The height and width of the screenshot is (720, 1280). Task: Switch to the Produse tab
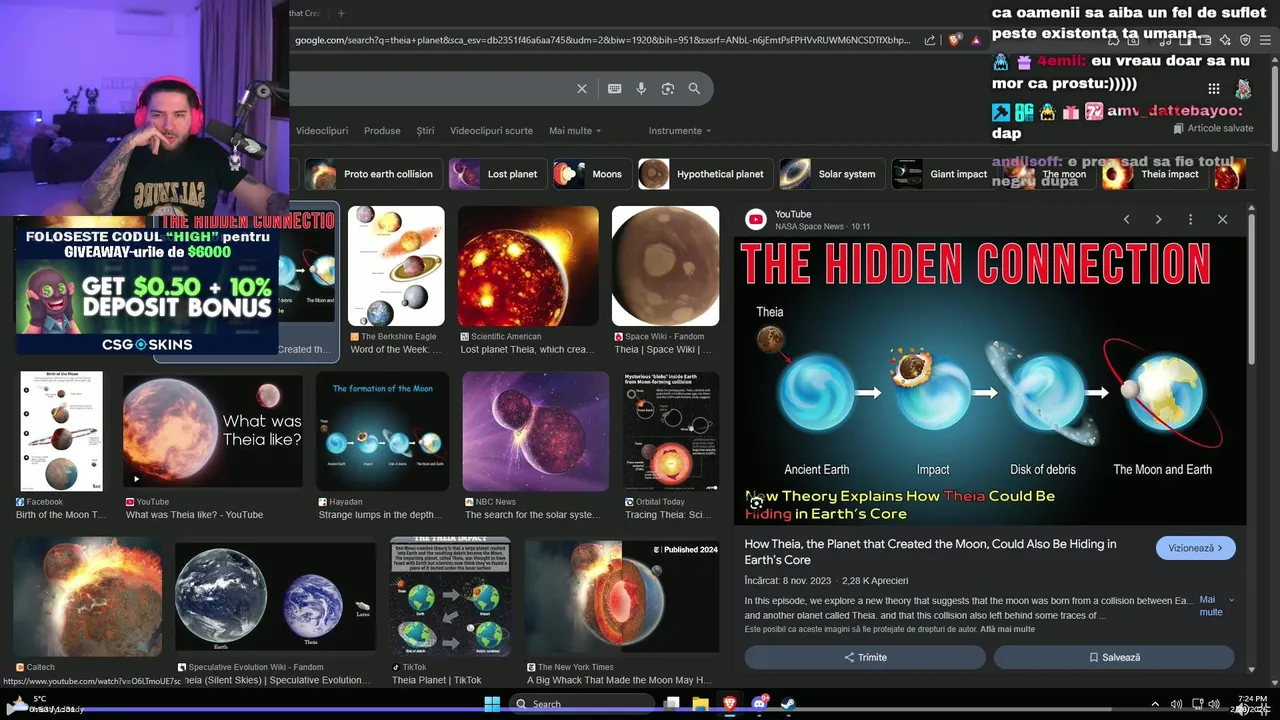click(x=382, y=131)
